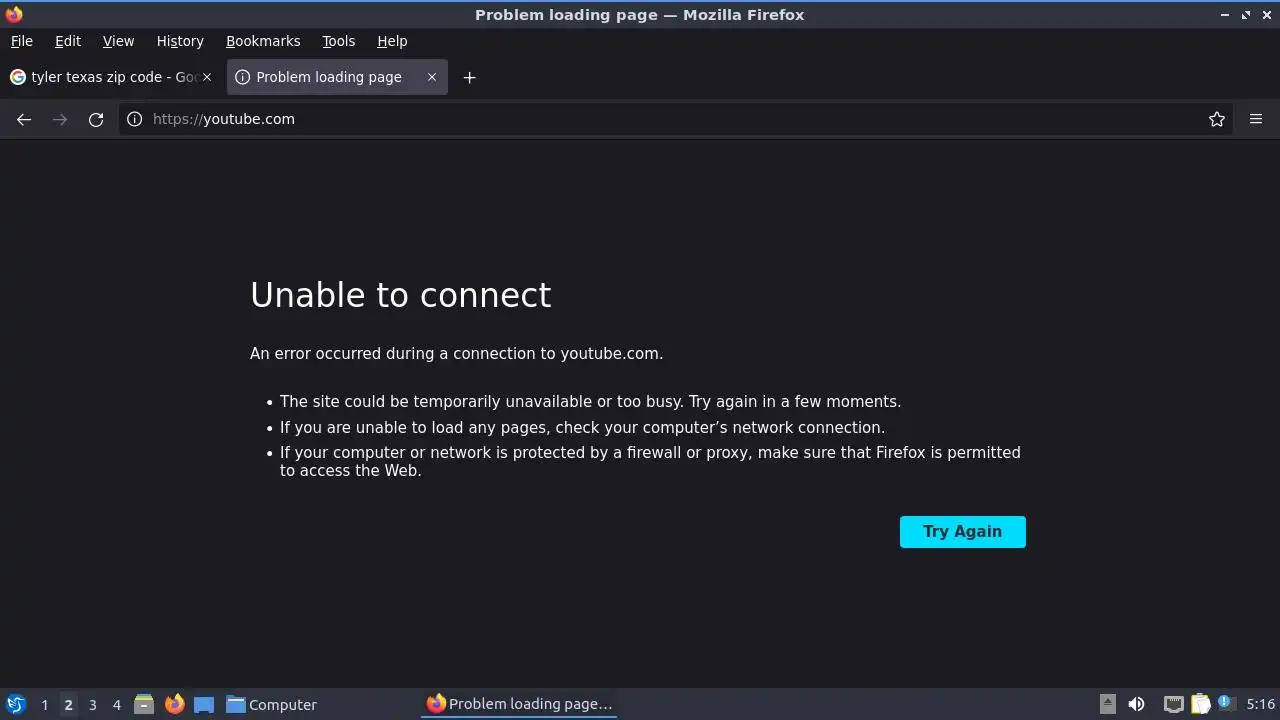
Task: Switch to workspace 4
Action: pyautogui.click(x=116, y=705)
